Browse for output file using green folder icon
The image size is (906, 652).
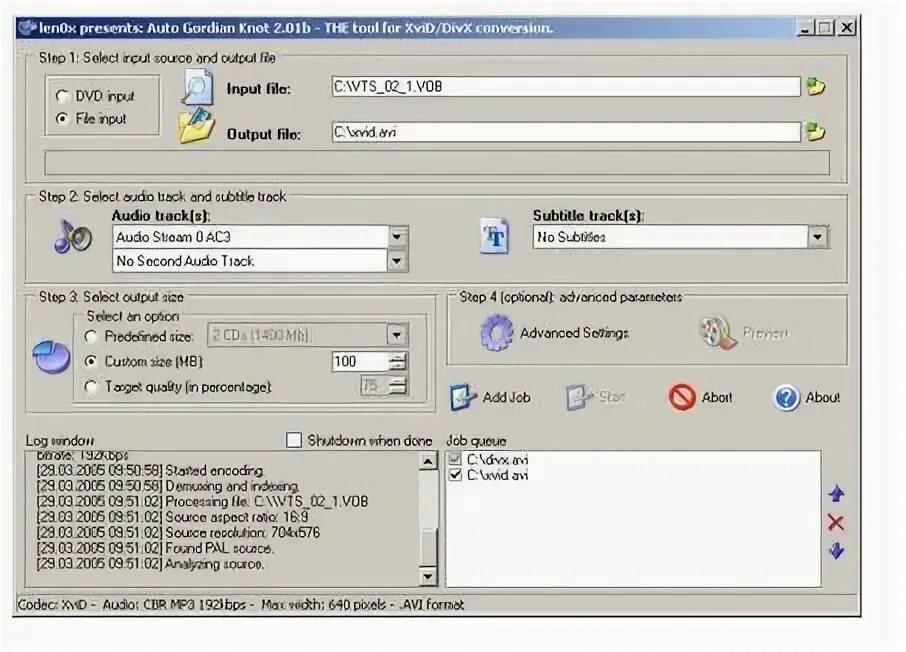point(816,132)
